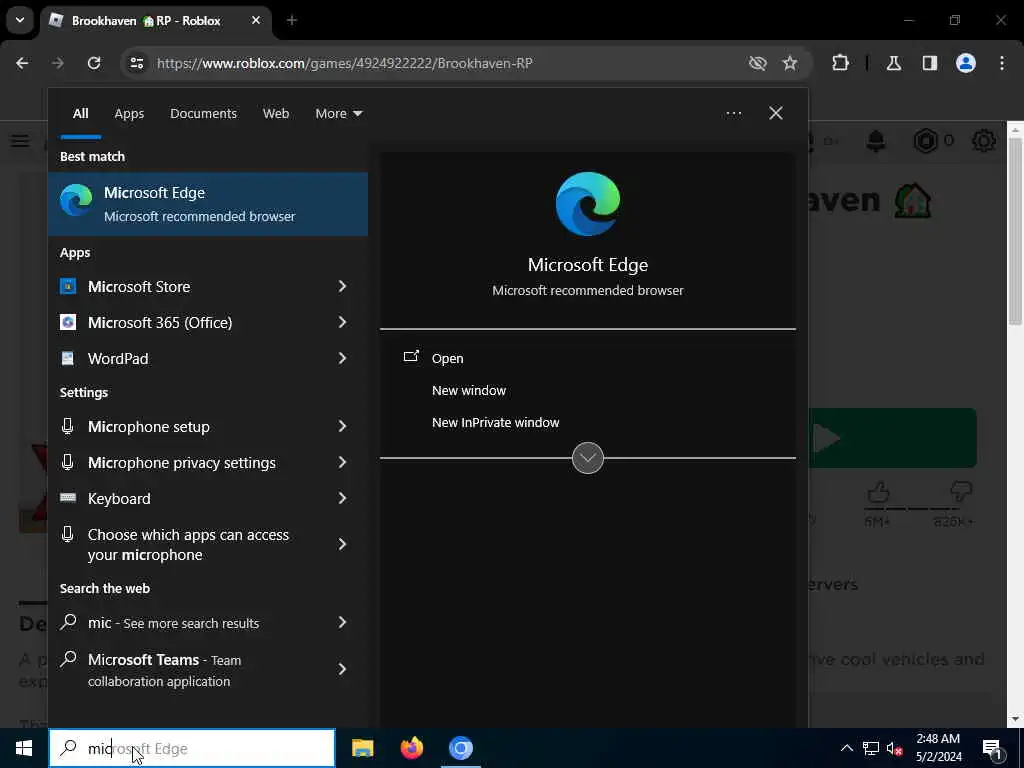This screenshot has height=768, width=1024.
Task: Click the site information icon in address bar
Action: point(136,63)
